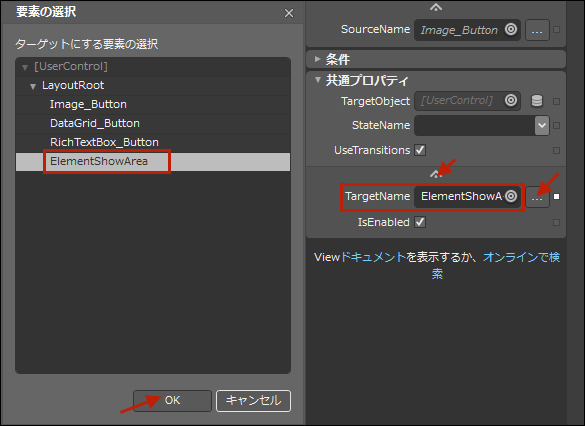Open TargetObject data binding database icon
The height and width of the screenshot is (426, 585).
tap(536, 101)
